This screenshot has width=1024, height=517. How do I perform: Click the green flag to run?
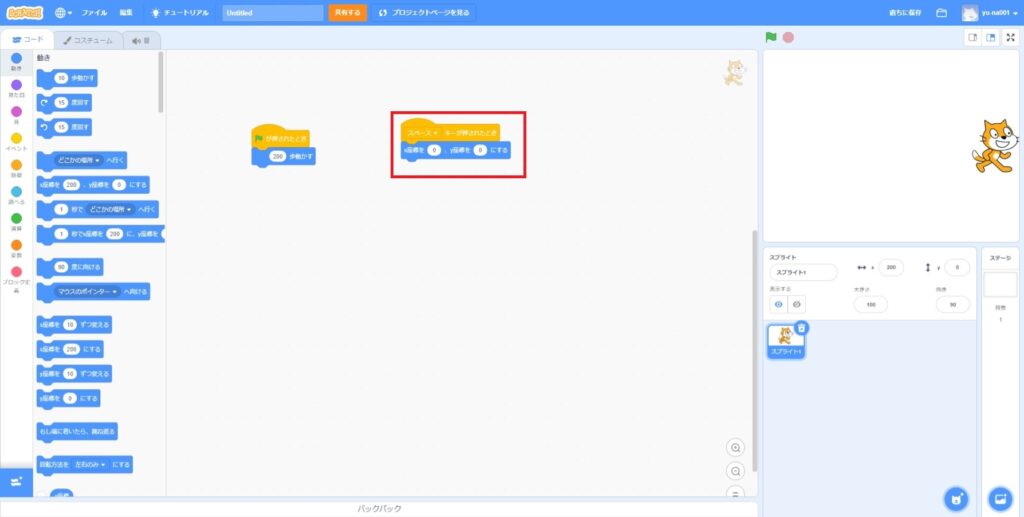[771, 37]
